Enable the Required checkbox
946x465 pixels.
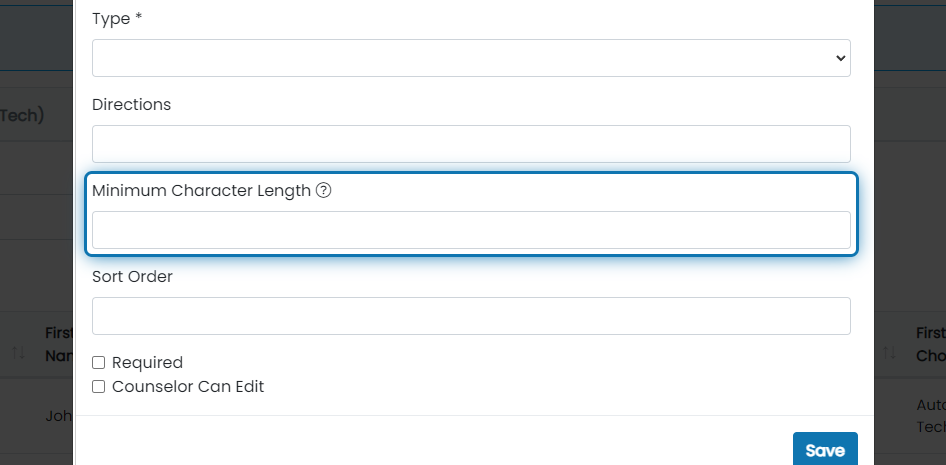coord(98,362)
